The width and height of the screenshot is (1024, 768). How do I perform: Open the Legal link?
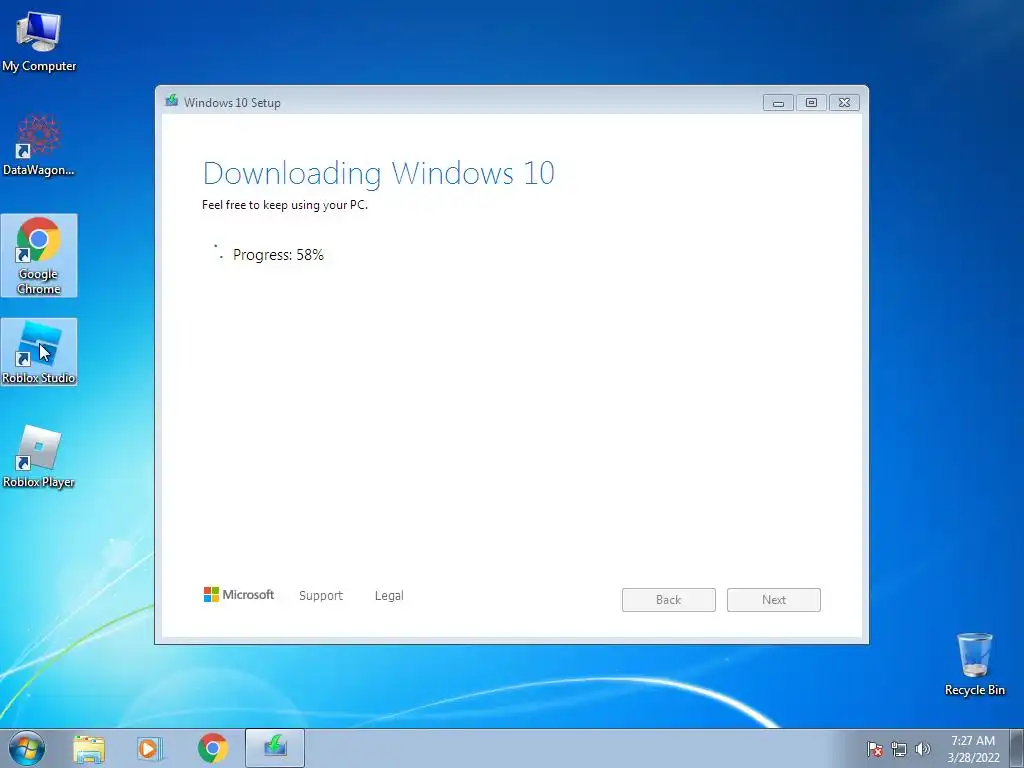point(389,596)
